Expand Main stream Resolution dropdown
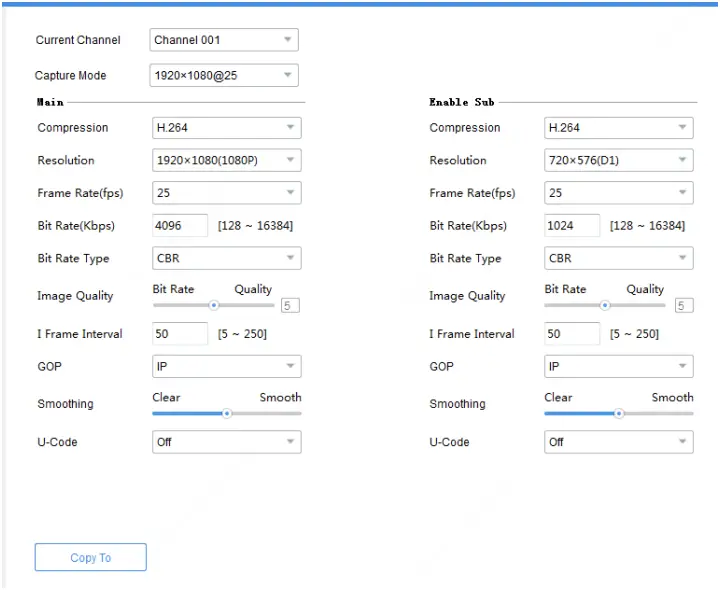The height and width of the screenshot is (590, 720). click(226, 160)
